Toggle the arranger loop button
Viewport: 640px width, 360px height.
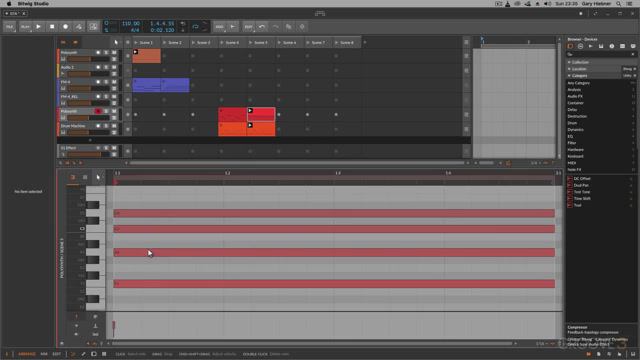tap(196, 27)
